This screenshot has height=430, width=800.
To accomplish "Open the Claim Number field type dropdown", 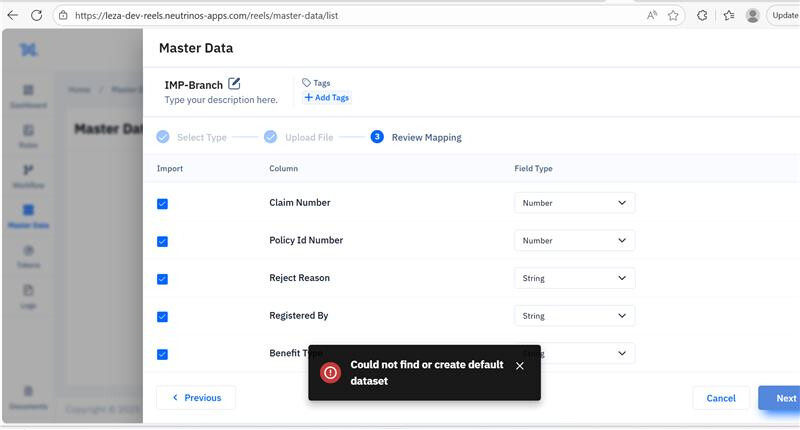I will coord(574,203).
